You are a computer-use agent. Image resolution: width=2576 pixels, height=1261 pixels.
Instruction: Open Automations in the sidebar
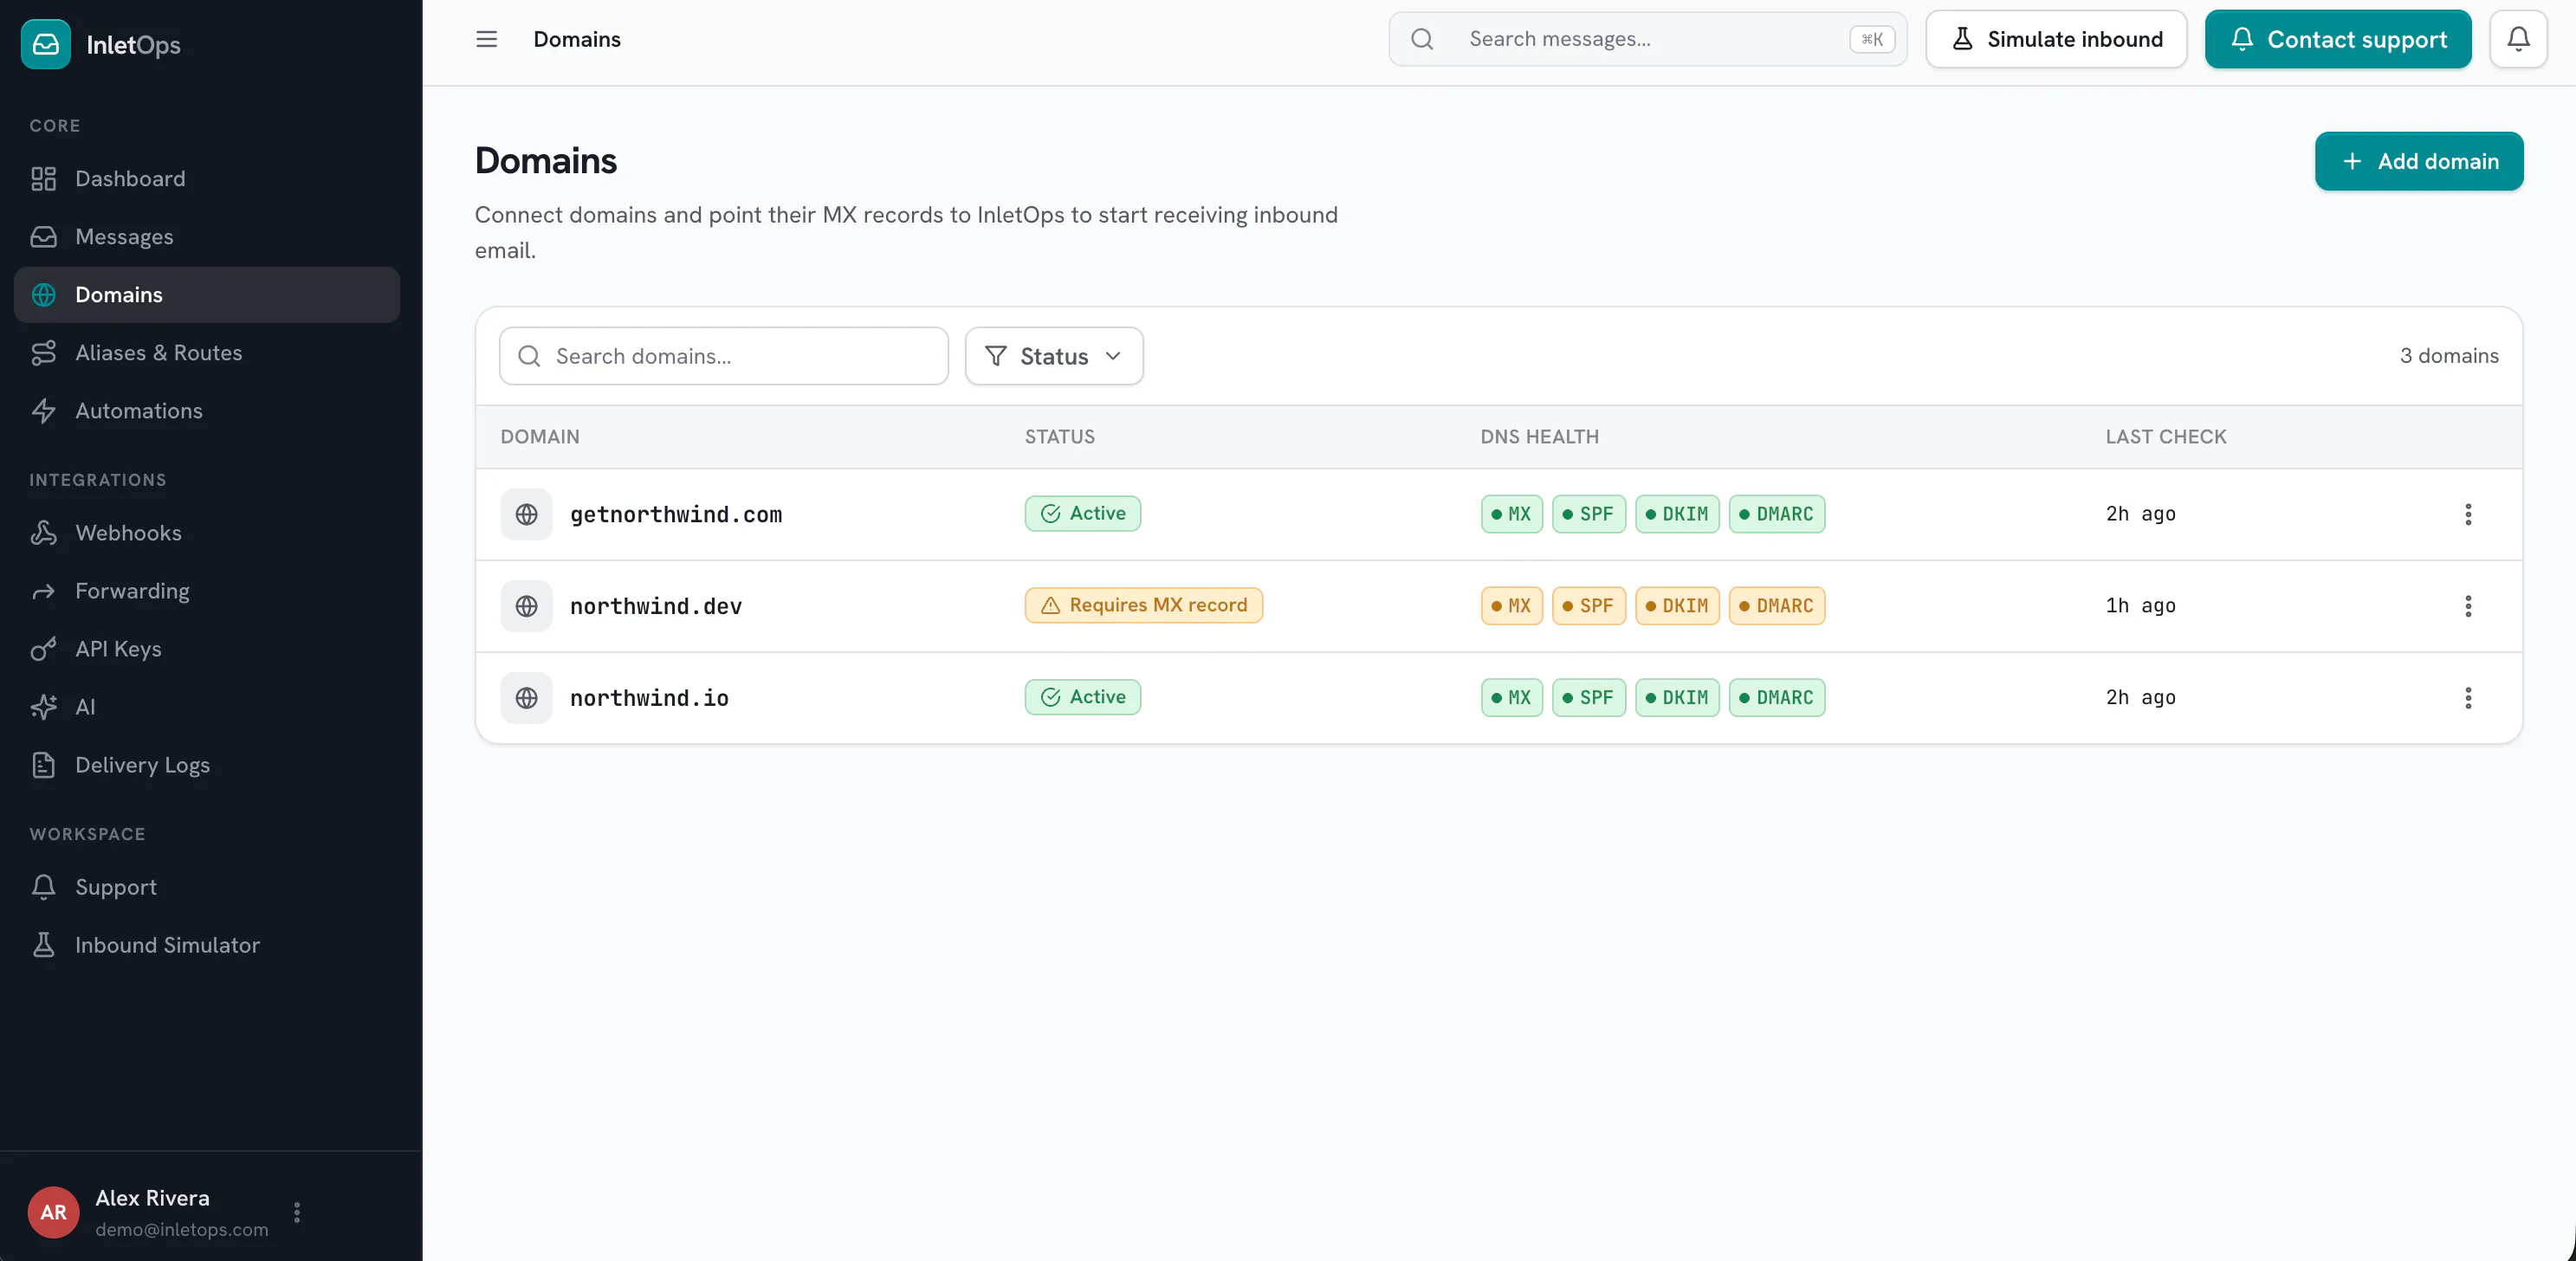207,411
